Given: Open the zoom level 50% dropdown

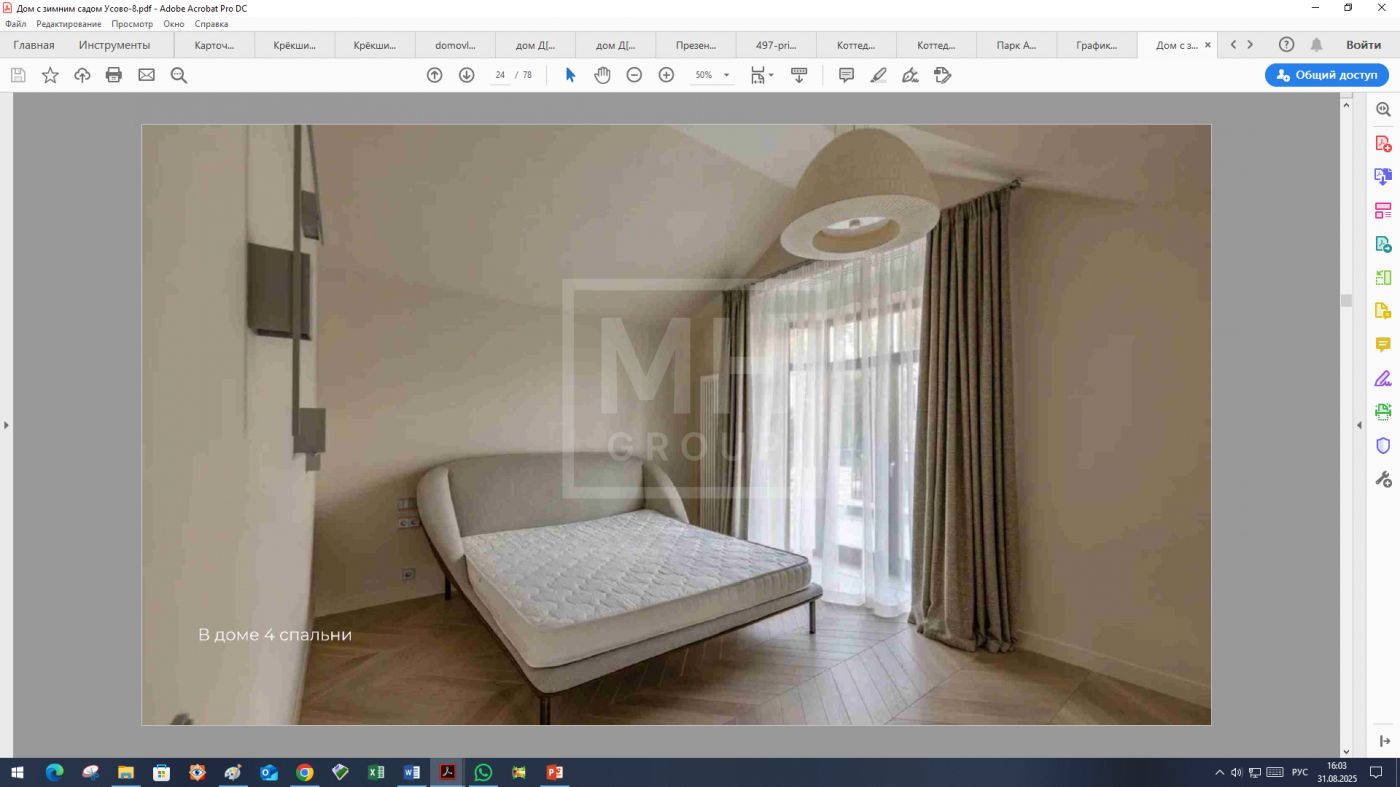Looking at the screenshot, I should [x=726, y=75].
